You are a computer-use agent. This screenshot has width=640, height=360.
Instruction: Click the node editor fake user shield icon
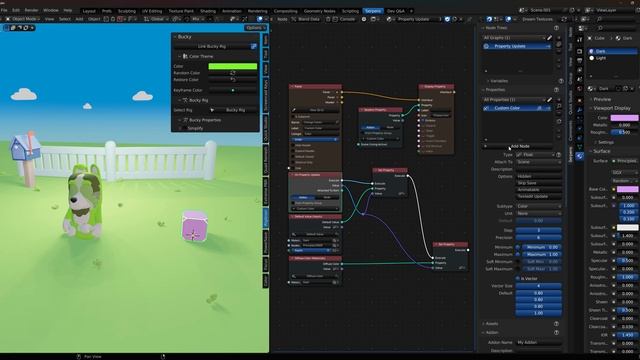tap(447, 19)
